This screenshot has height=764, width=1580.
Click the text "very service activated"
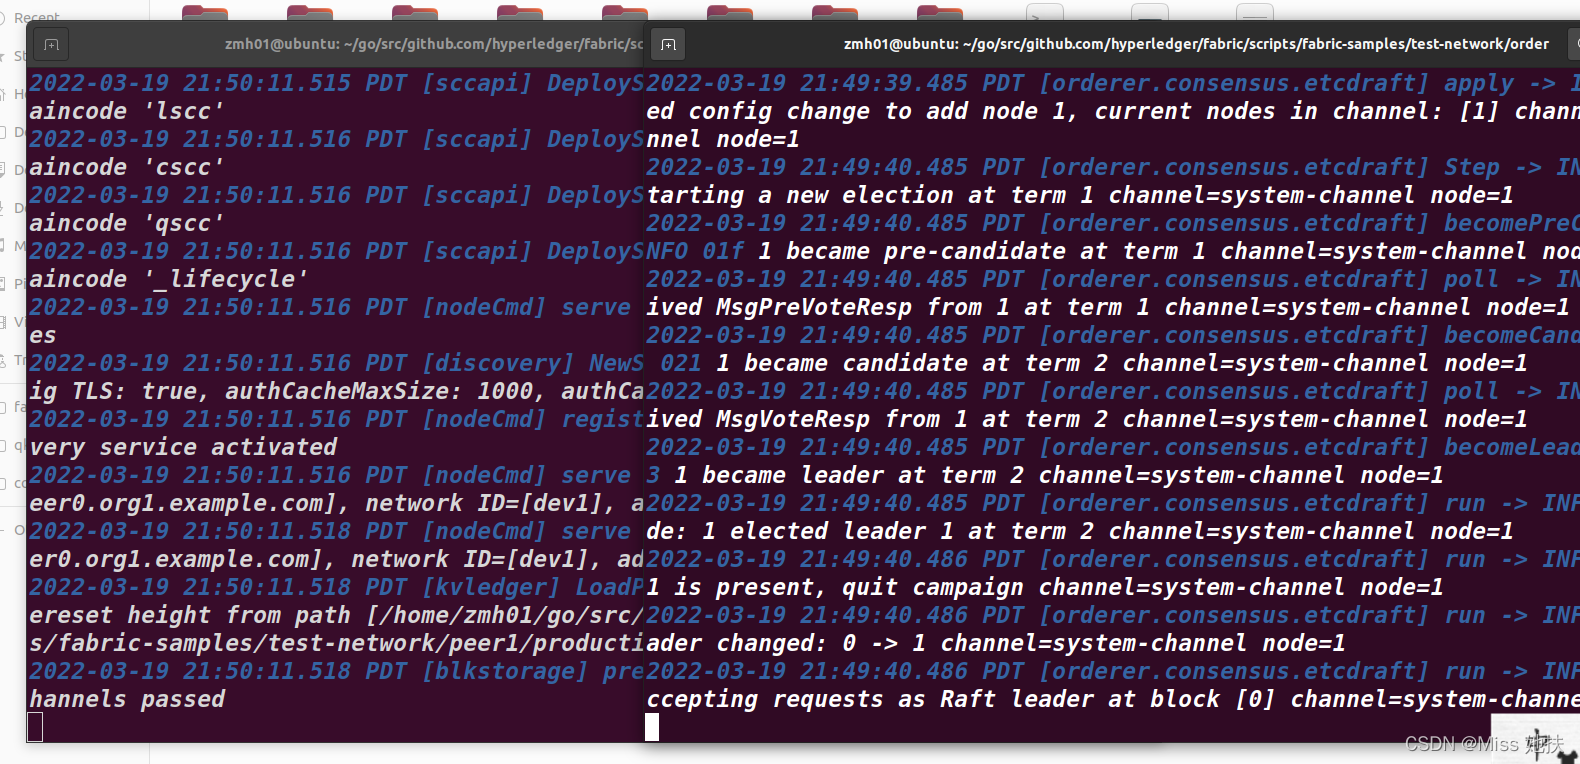[183, 447]
